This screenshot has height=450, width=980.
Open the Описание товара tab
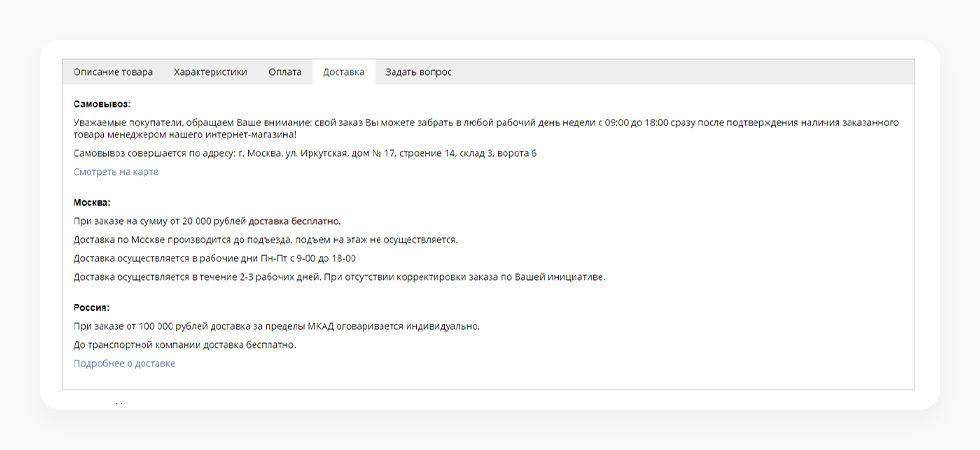click(x=113, y=72)
